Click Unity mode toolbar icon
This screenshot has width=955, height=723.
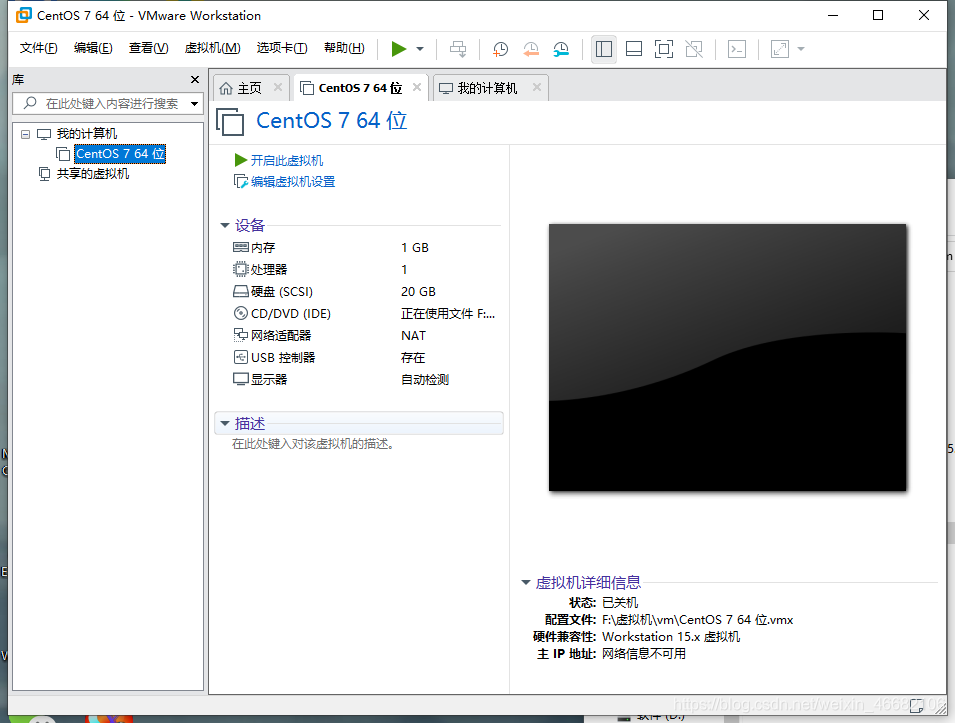pos(694,49)
